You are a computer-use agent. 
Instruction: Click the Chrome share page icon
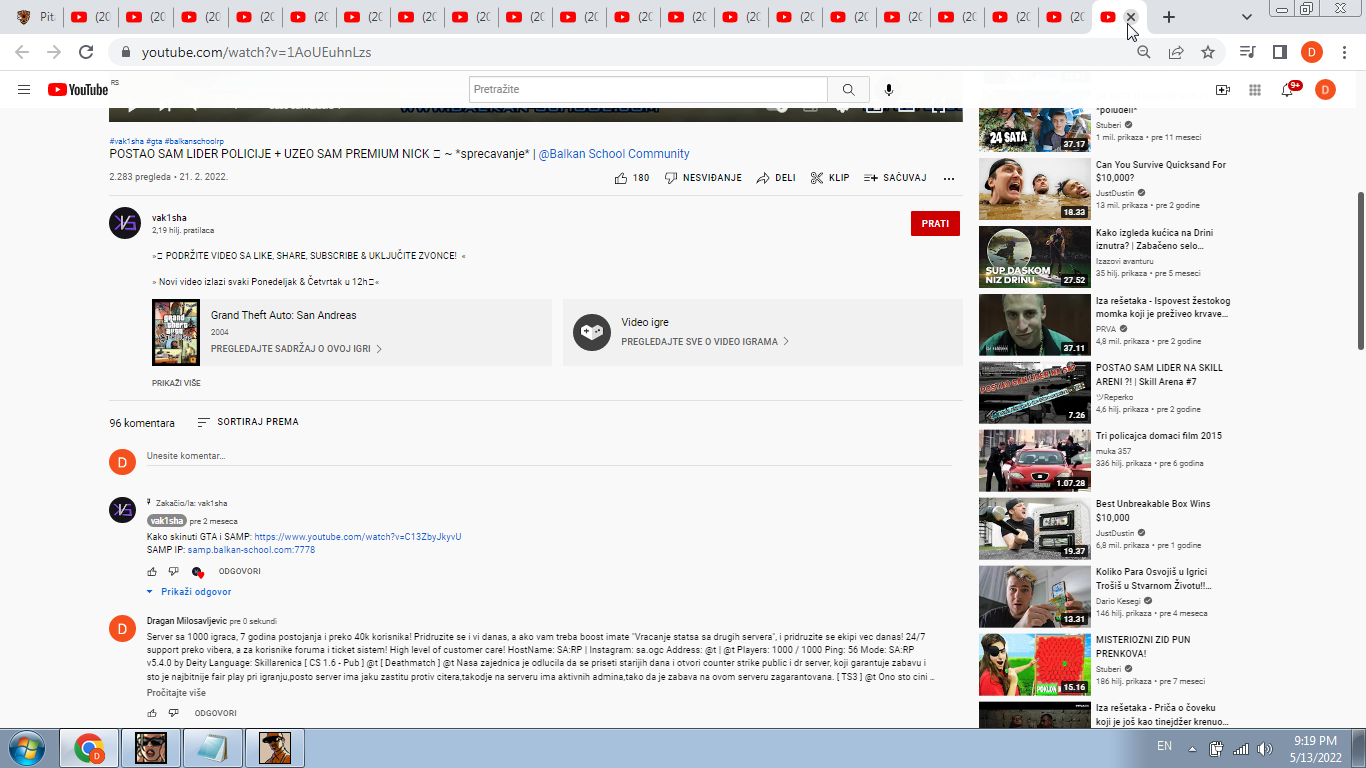(1176, 52)
